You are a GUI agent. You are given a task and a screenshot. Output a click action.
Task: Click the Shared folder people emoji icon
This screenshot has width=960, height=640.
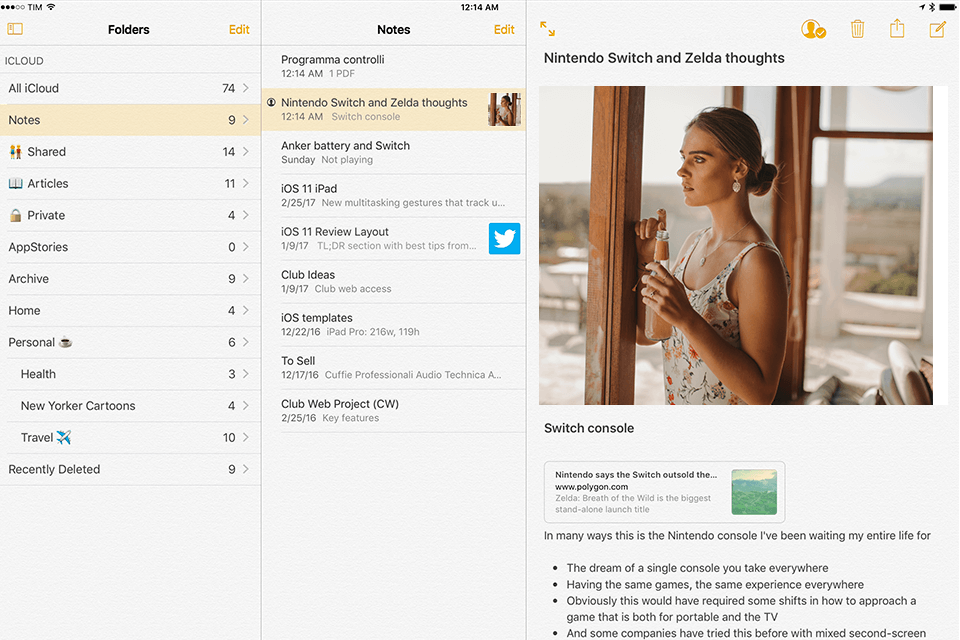coord(15,152)
